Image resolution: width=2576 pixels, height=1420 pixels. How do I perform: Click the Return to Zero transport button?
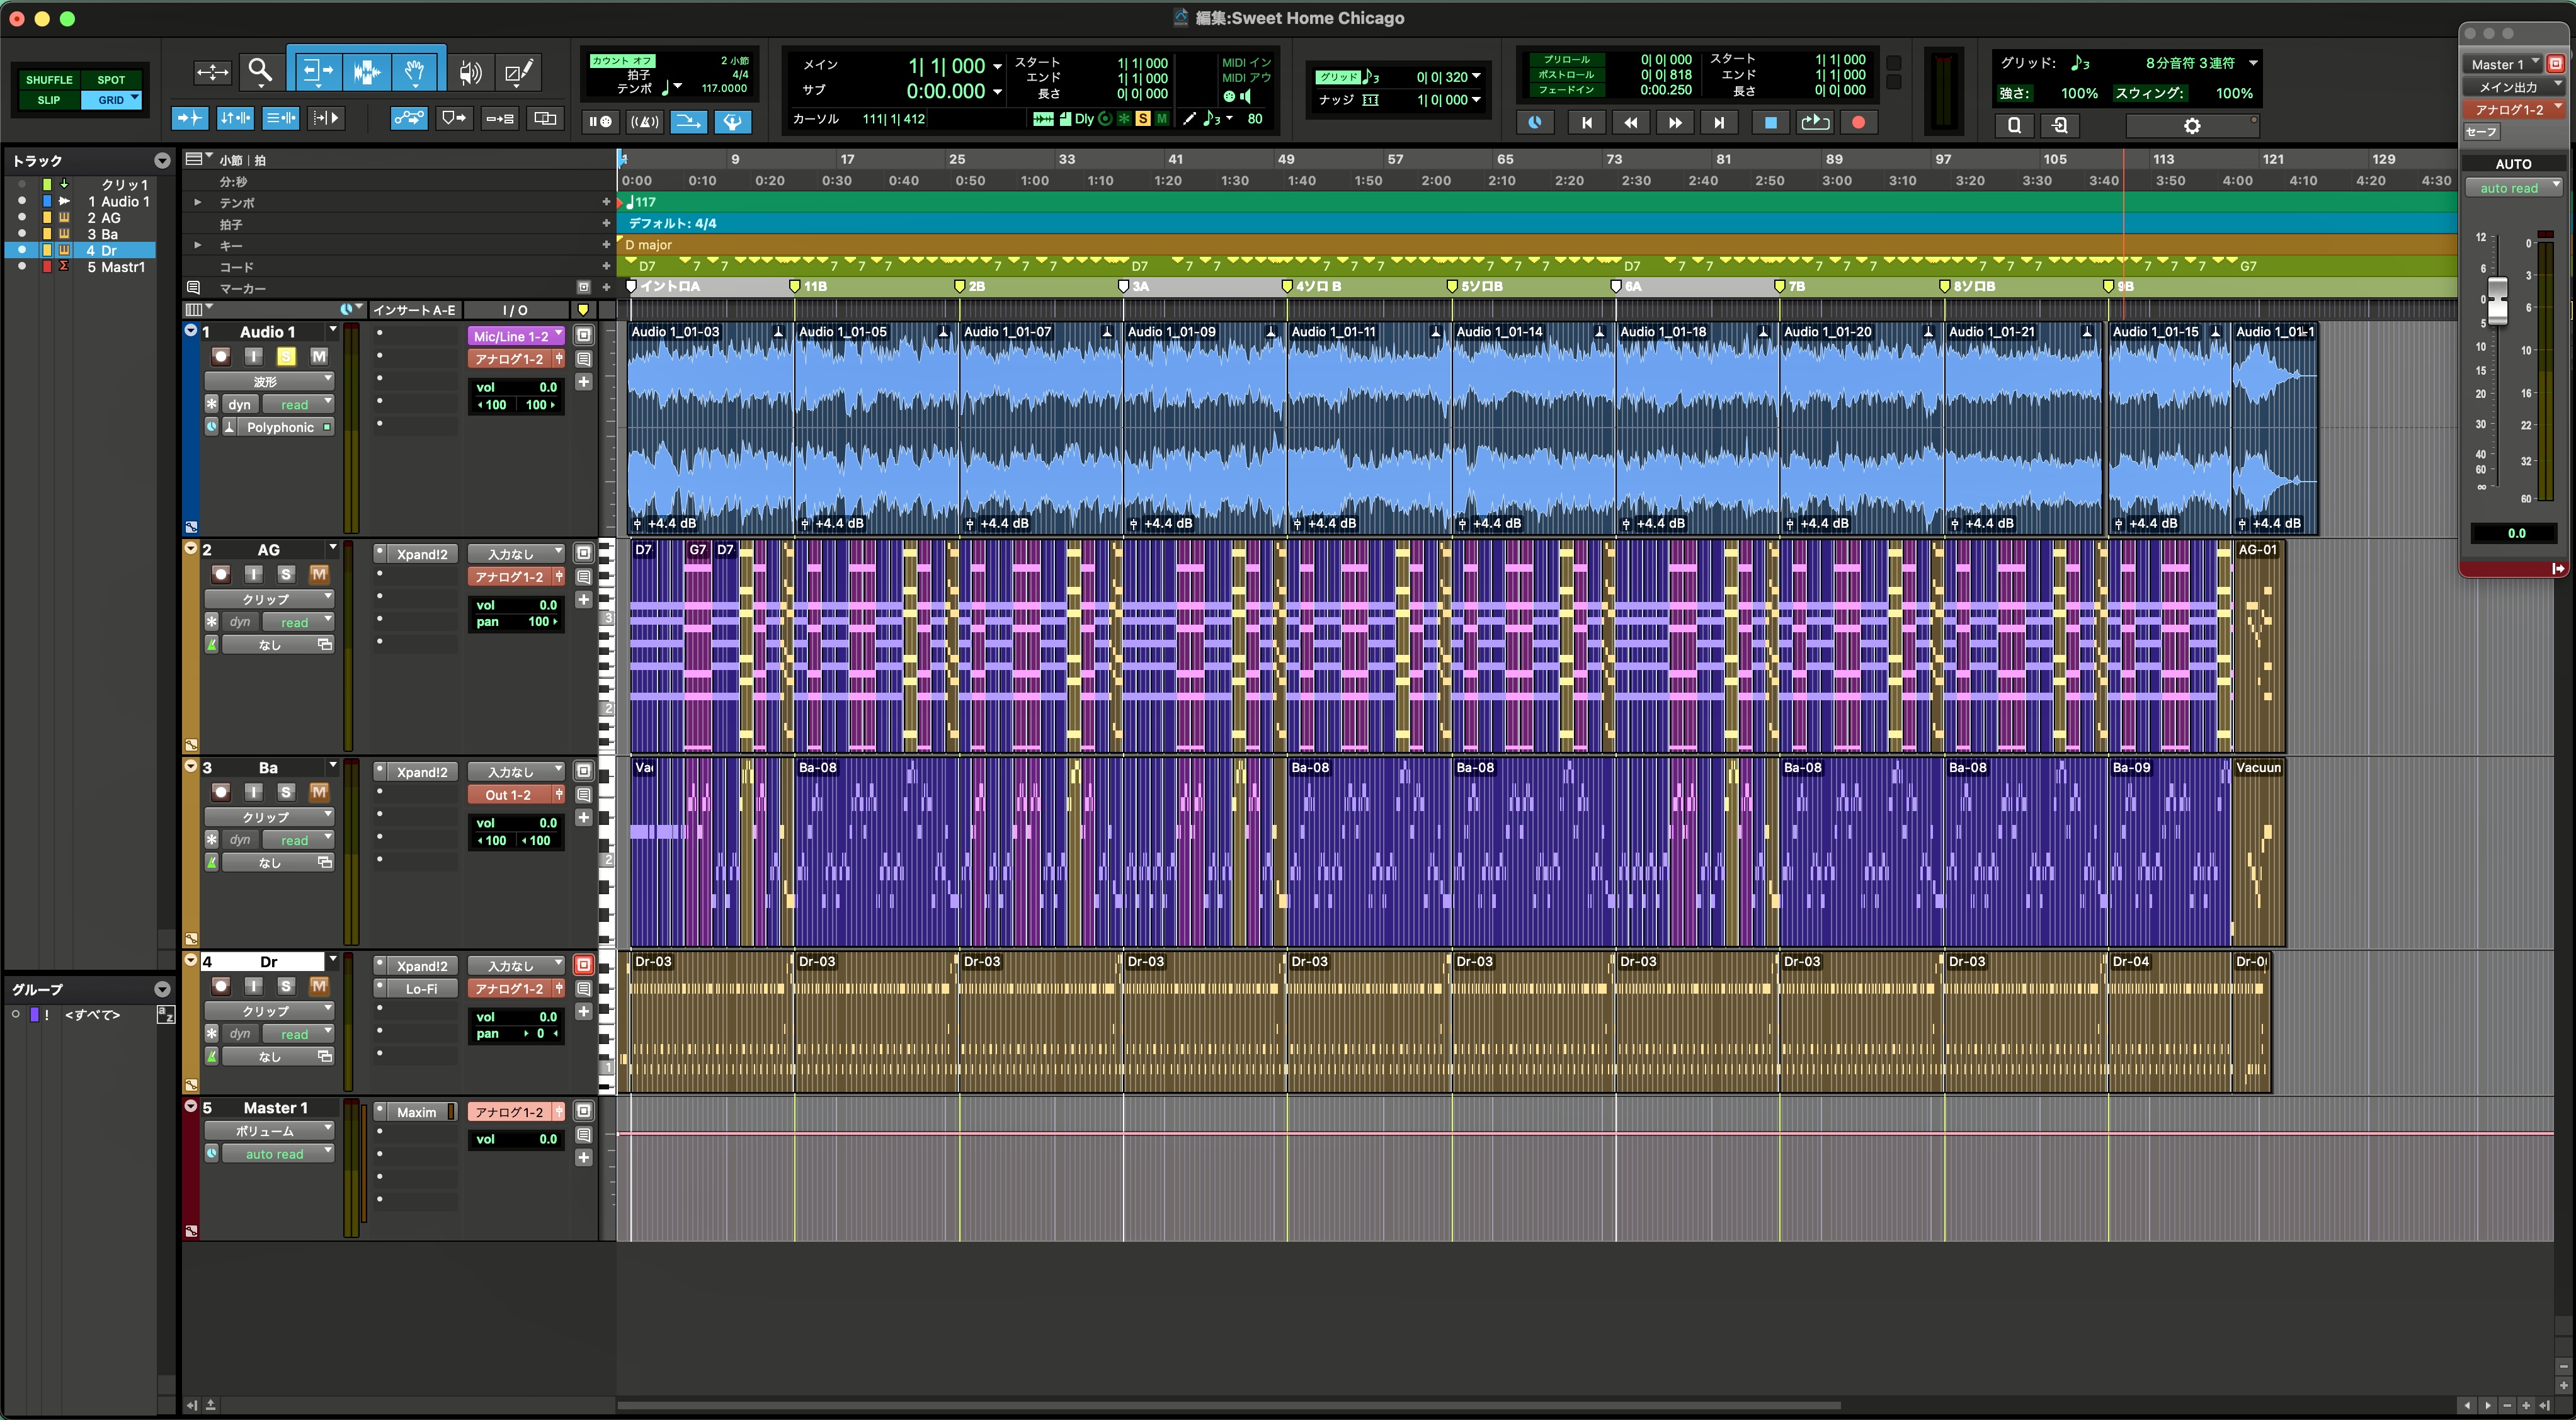pos(1586,122)
